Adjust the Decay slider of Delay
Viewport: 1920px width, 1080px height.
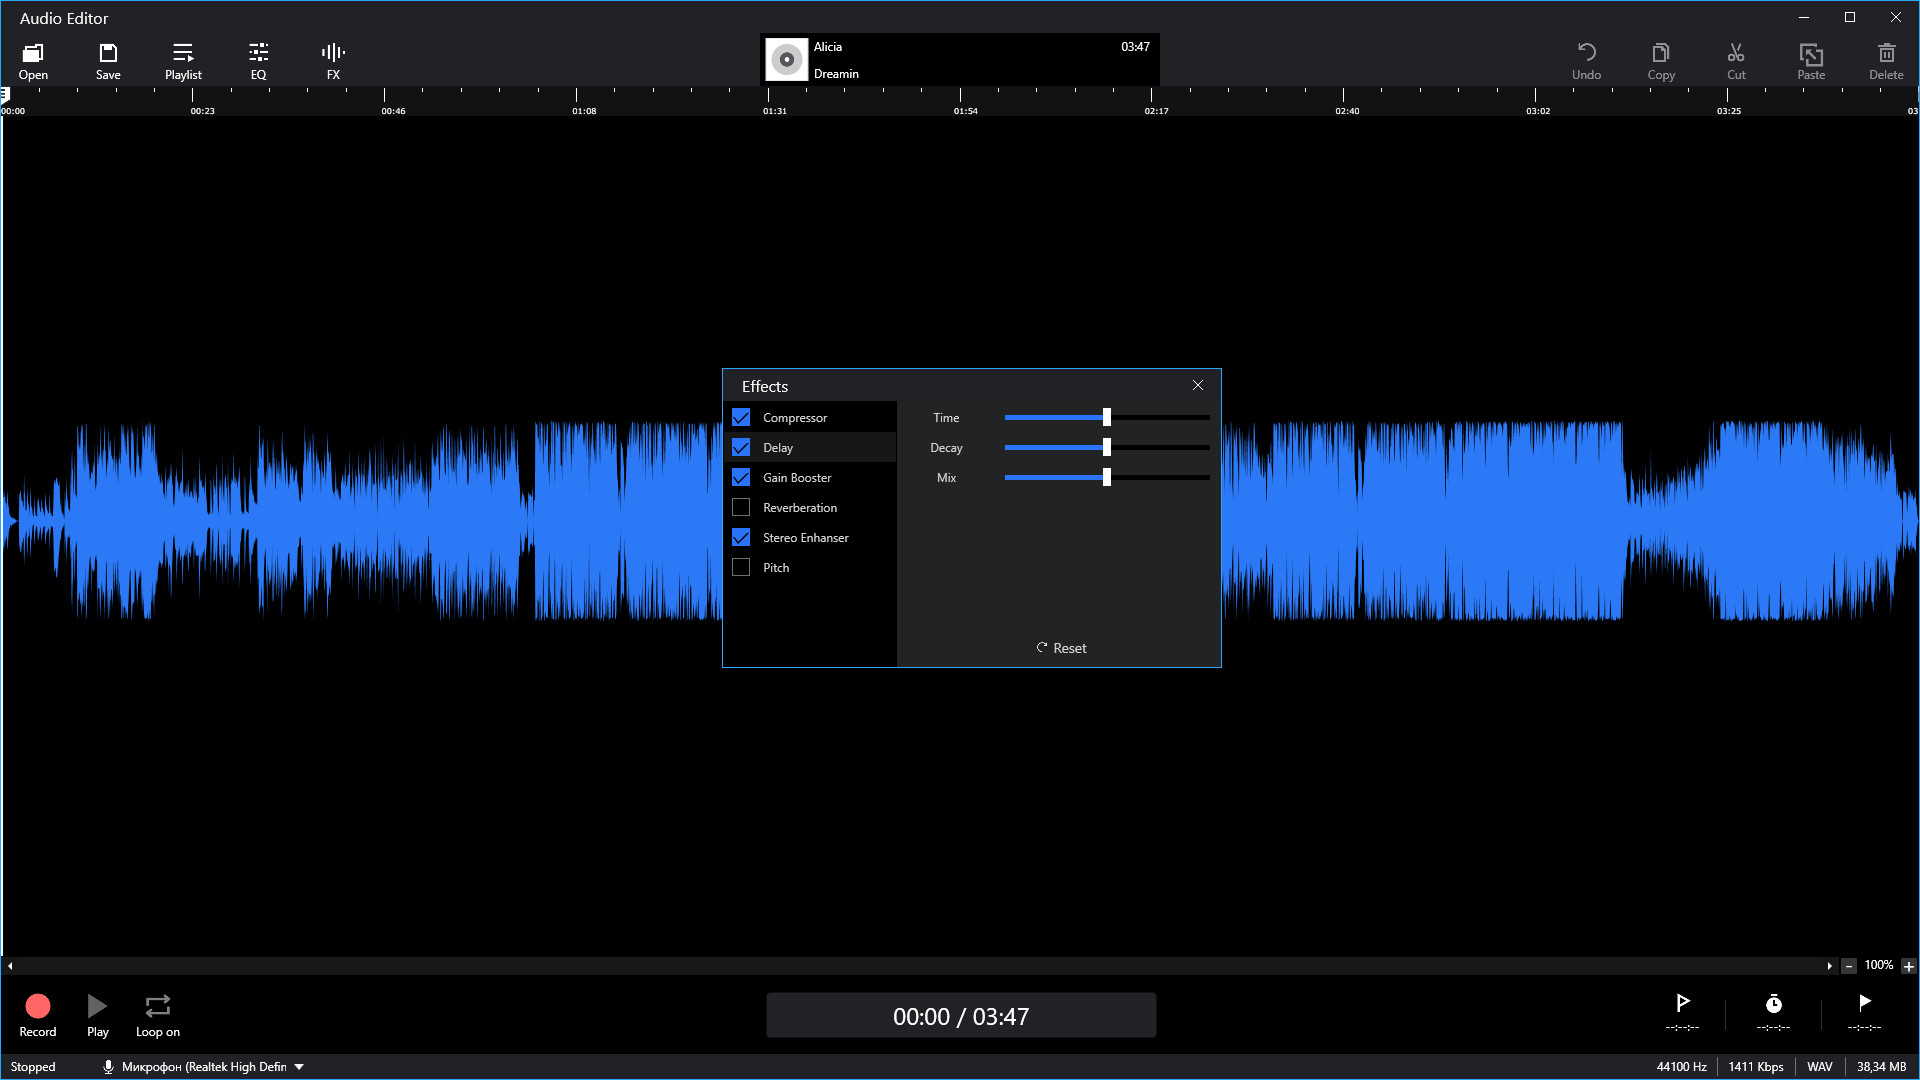coord(1107,447)
